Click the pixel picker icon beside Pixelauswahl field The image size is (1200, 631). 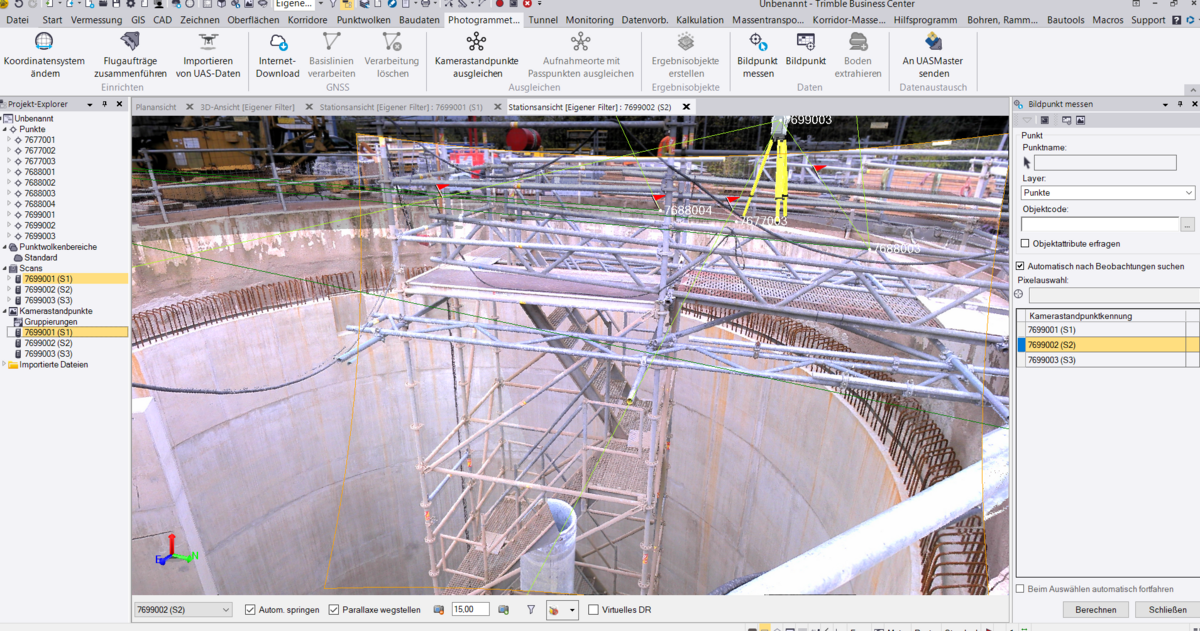coord(1019,295)
